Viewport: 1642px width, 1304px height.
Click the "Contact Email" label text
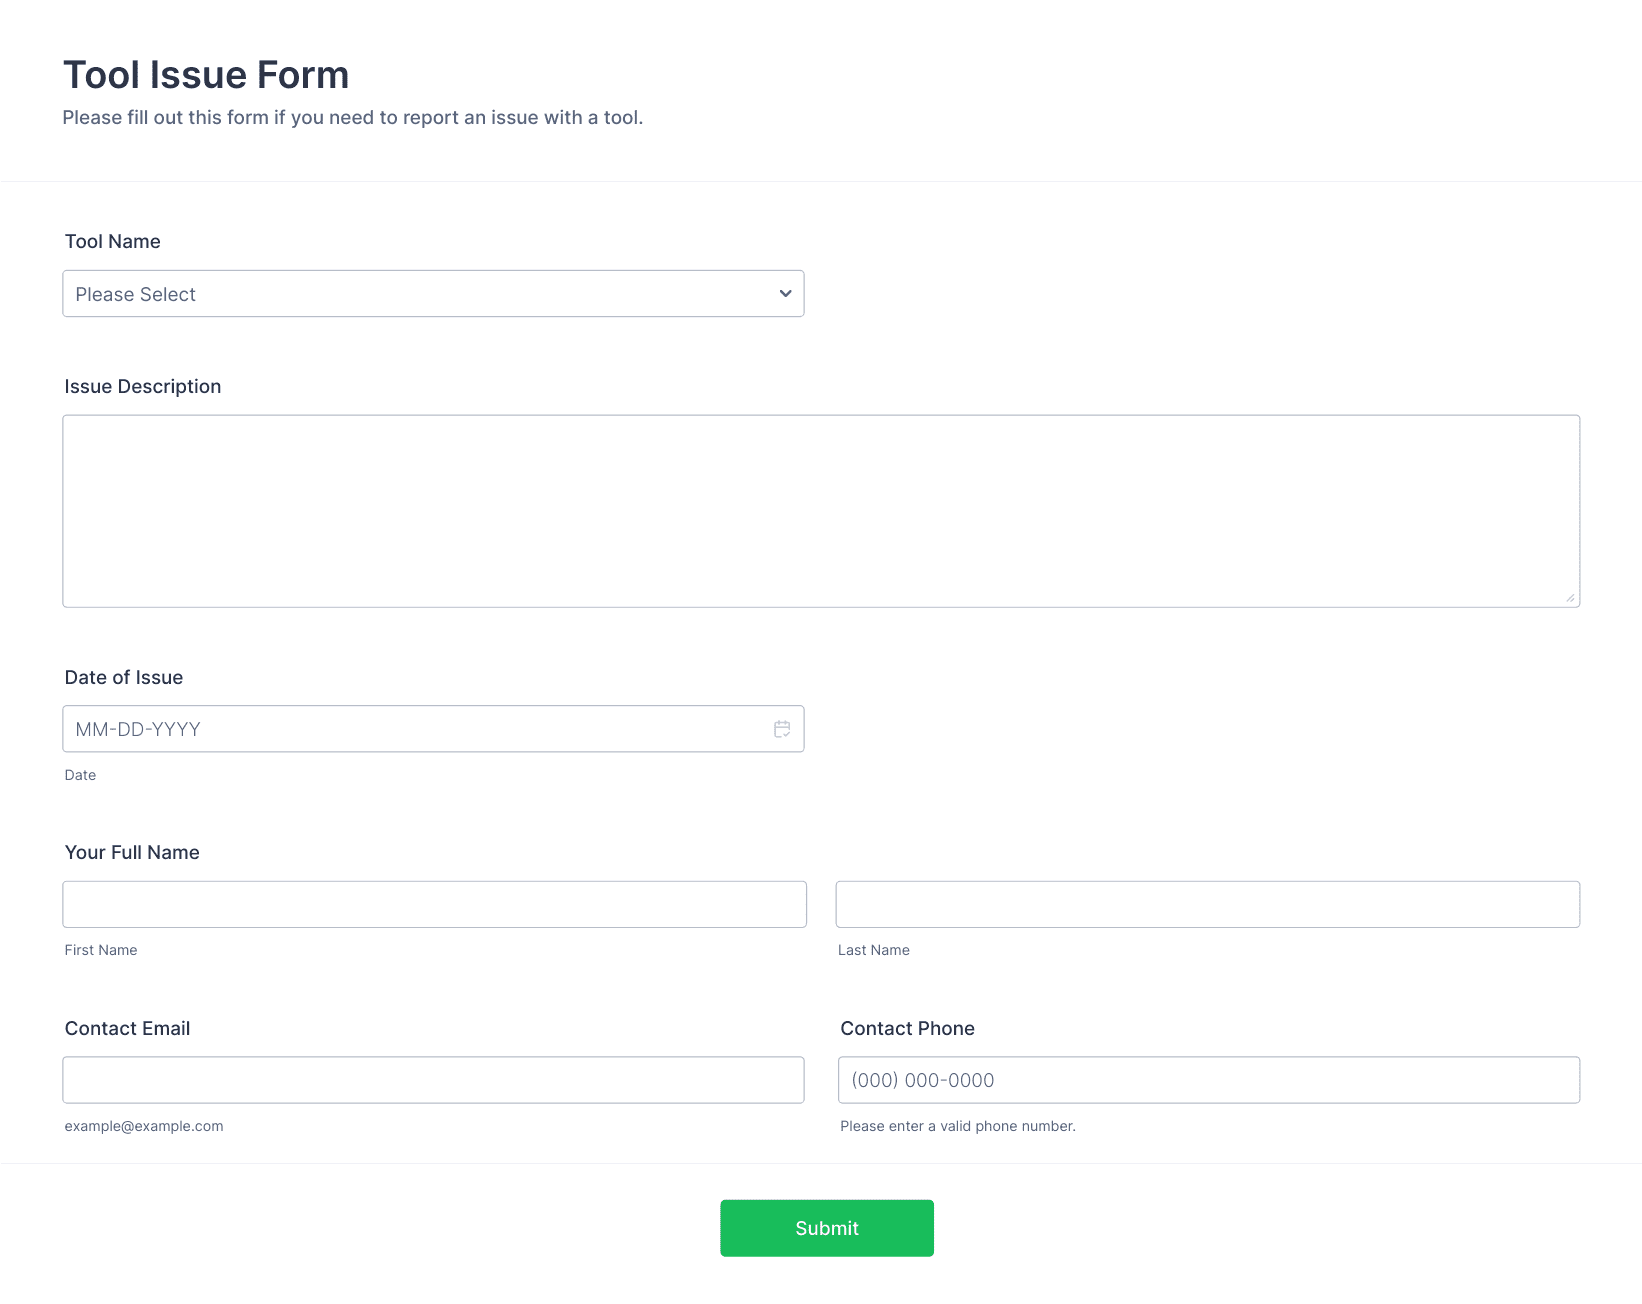[x=127, y=1028]
